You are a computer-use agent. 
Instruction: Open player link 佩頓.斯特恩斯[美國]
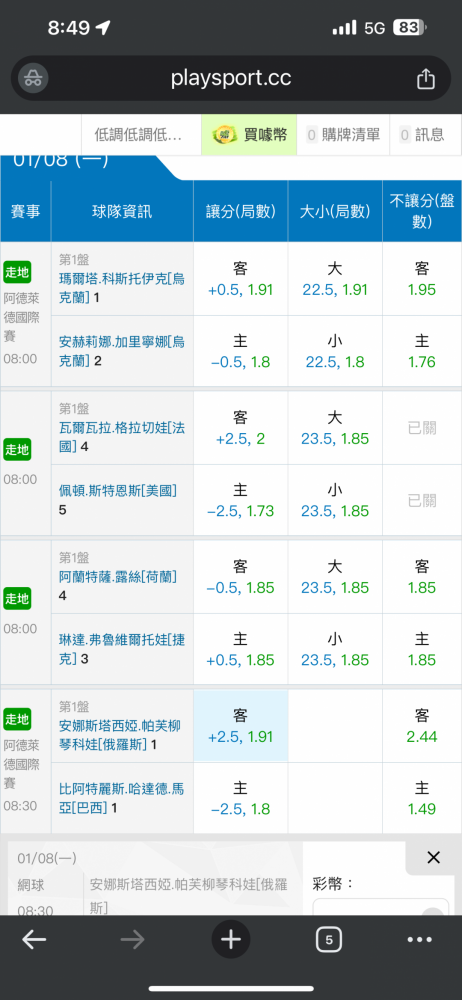tap(118, 490)
